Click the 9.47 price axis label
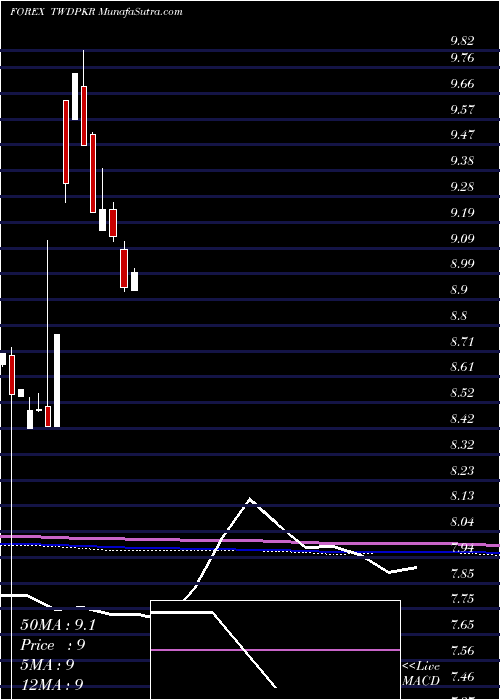 tap(462, 135)
